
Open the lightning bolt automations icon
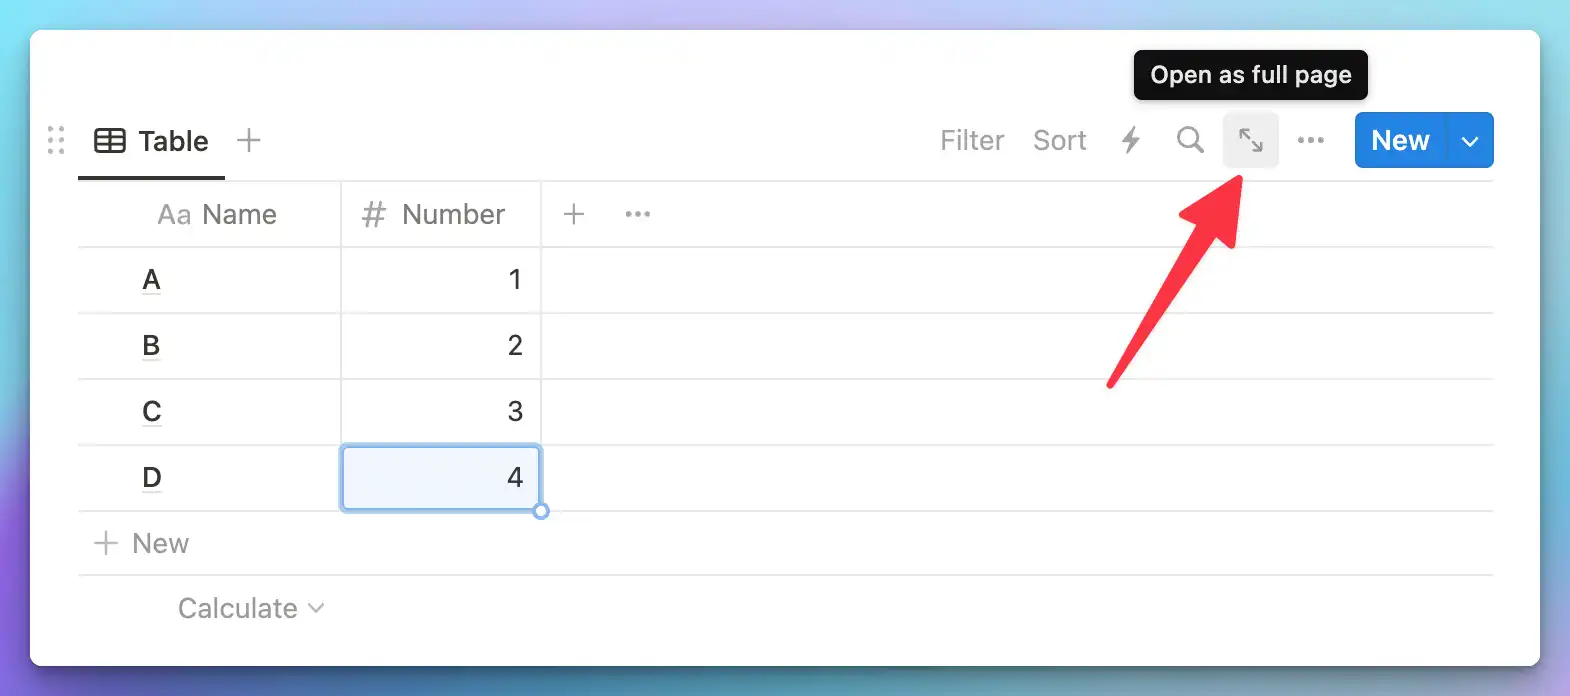pyautogui.click(x=1131, y=140)
